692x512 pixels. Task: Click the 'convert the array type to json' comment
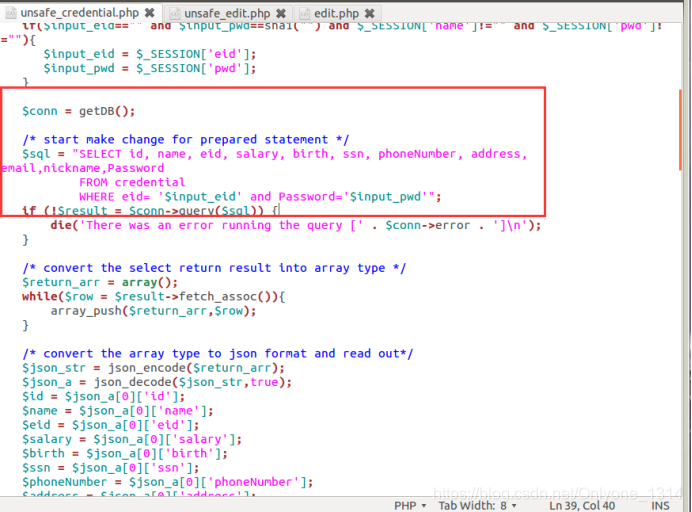[218, 354]
